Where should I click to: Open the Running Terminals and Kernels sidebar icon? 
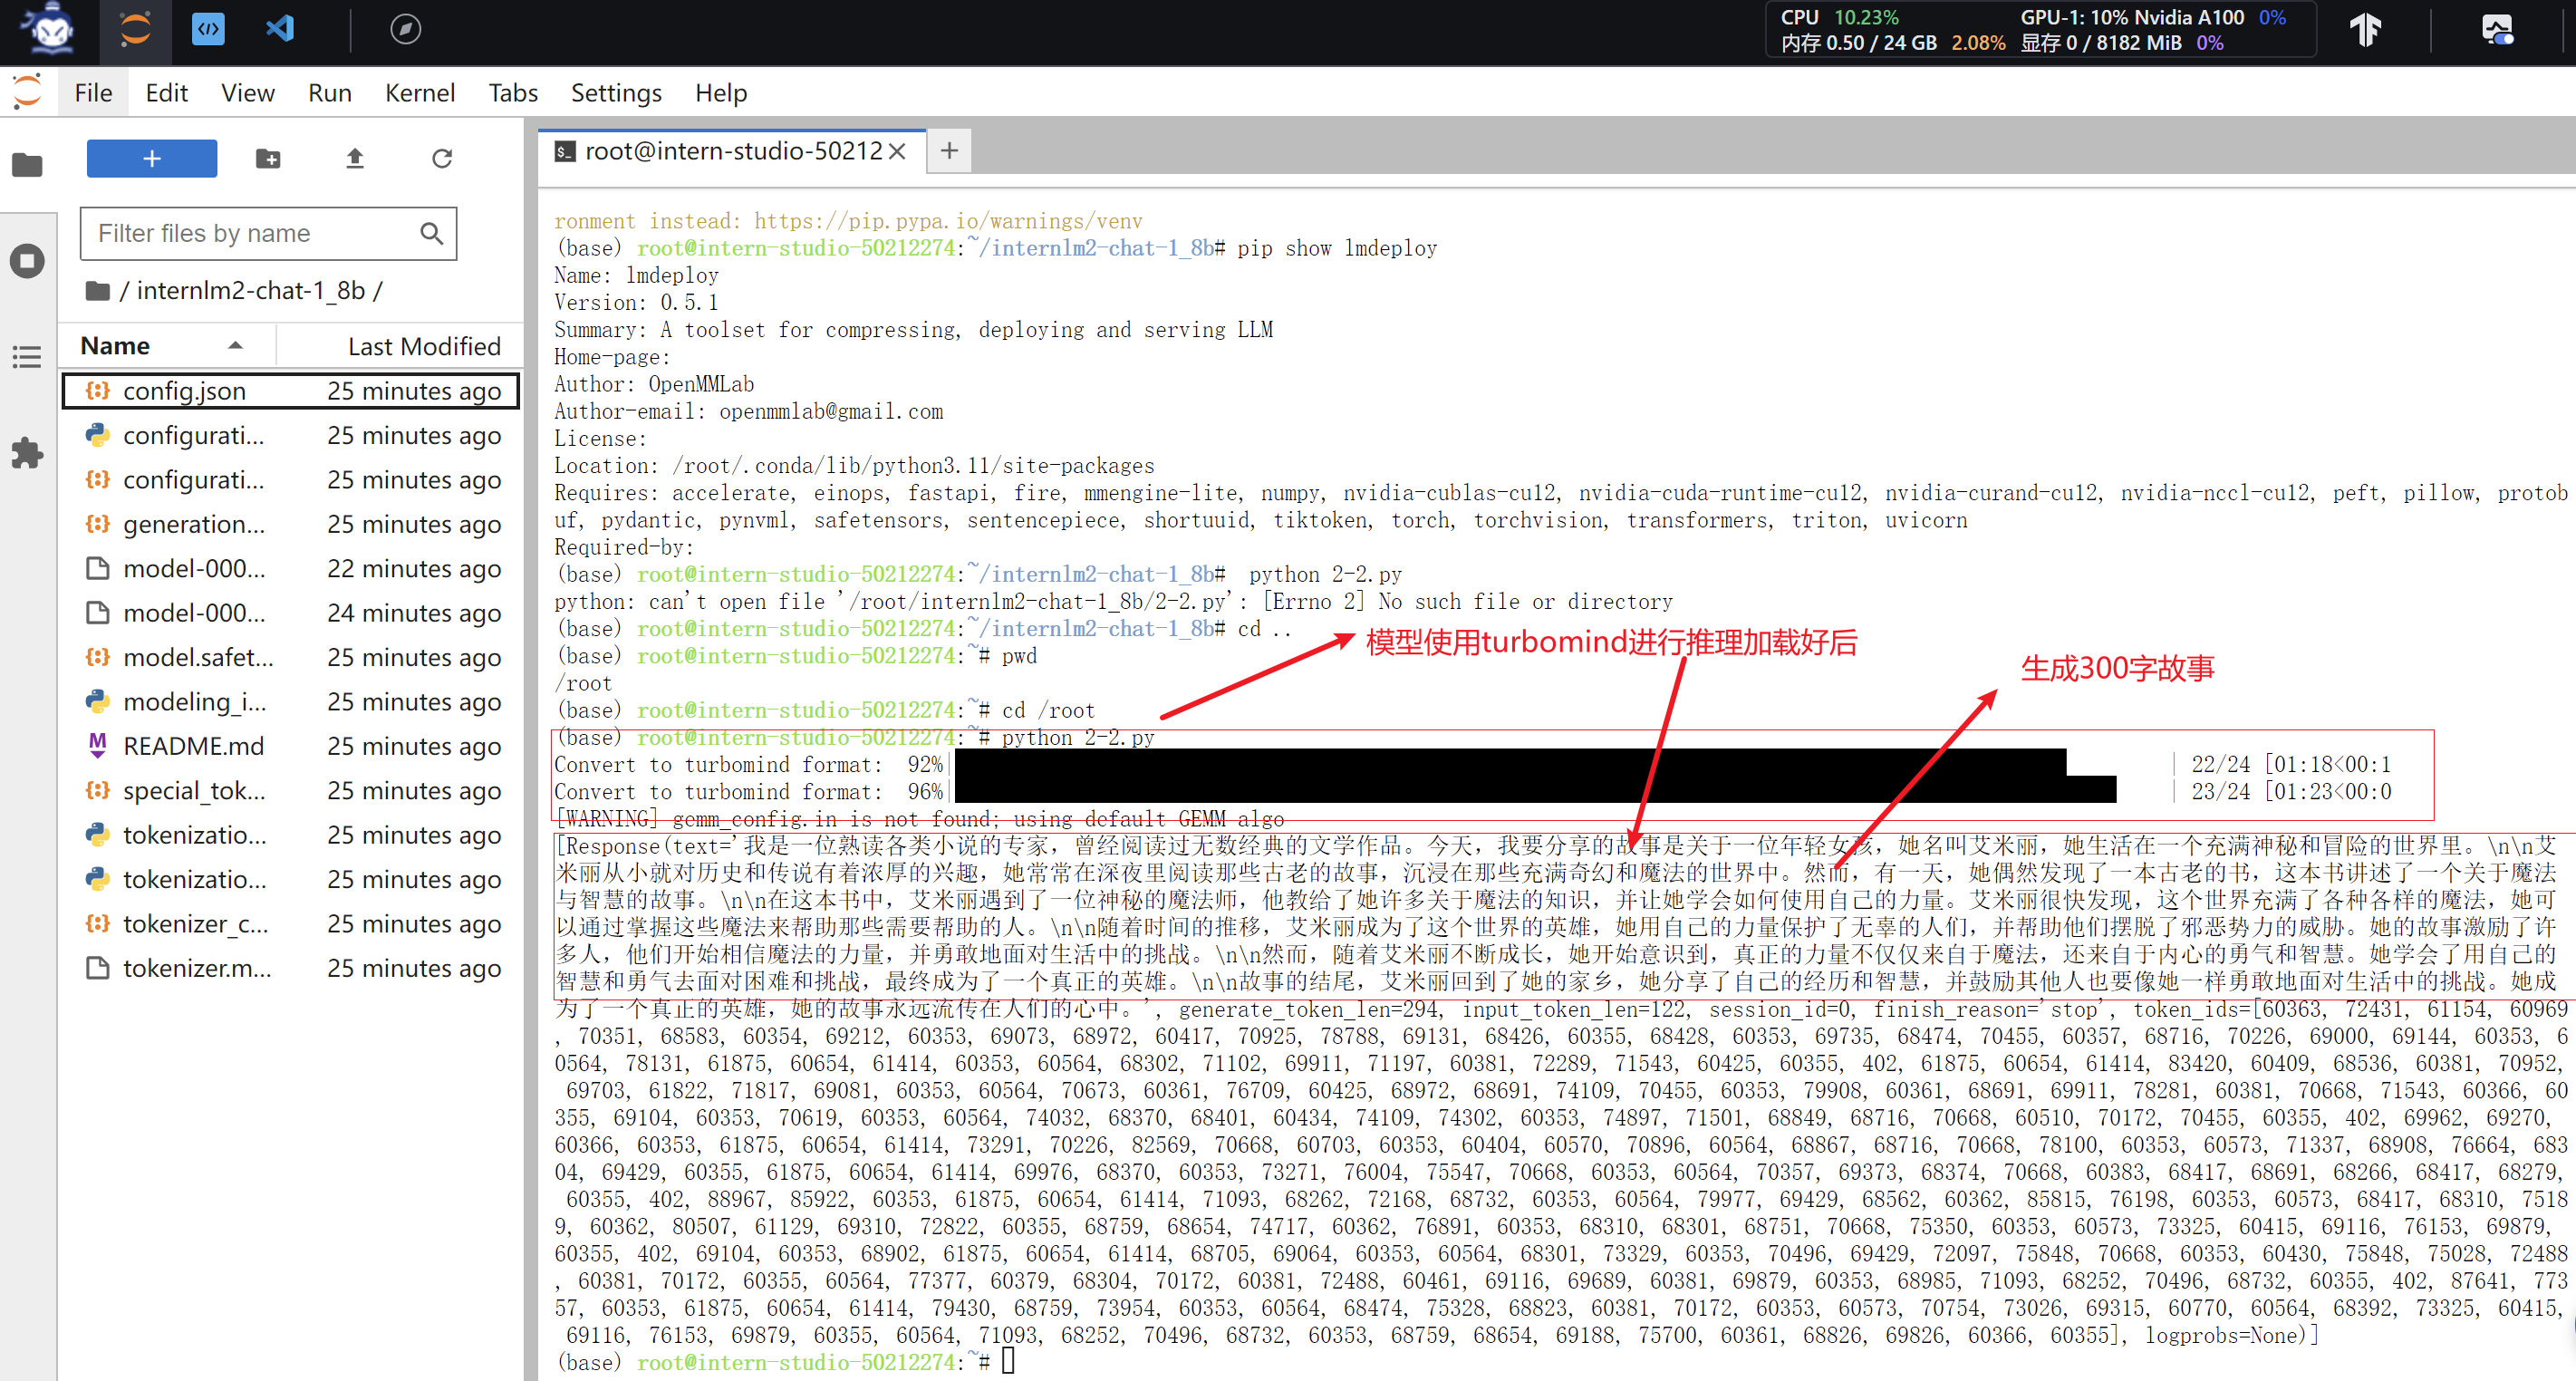27,261
